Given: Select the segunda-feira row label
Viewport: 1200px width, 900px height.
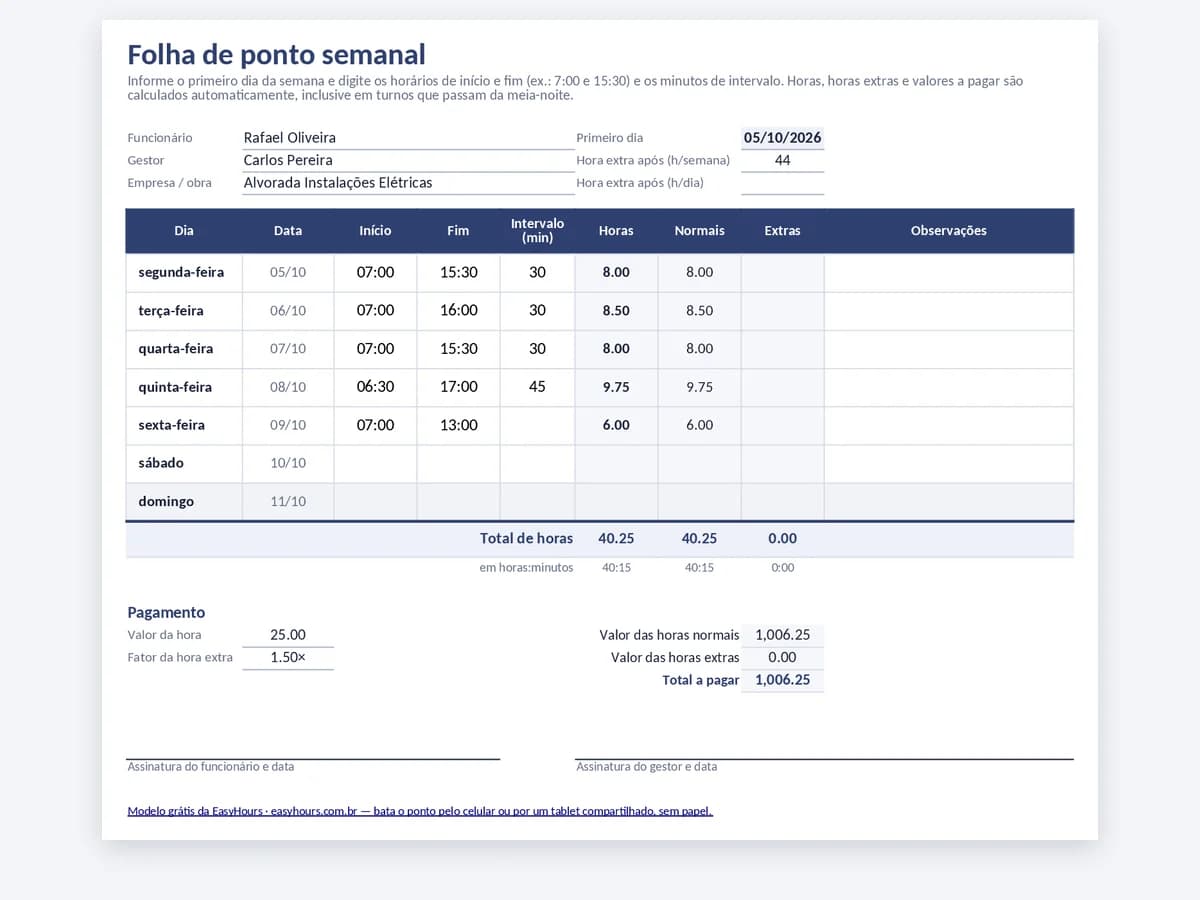Looking at the screenshot, I should click(x=184, y=272).
